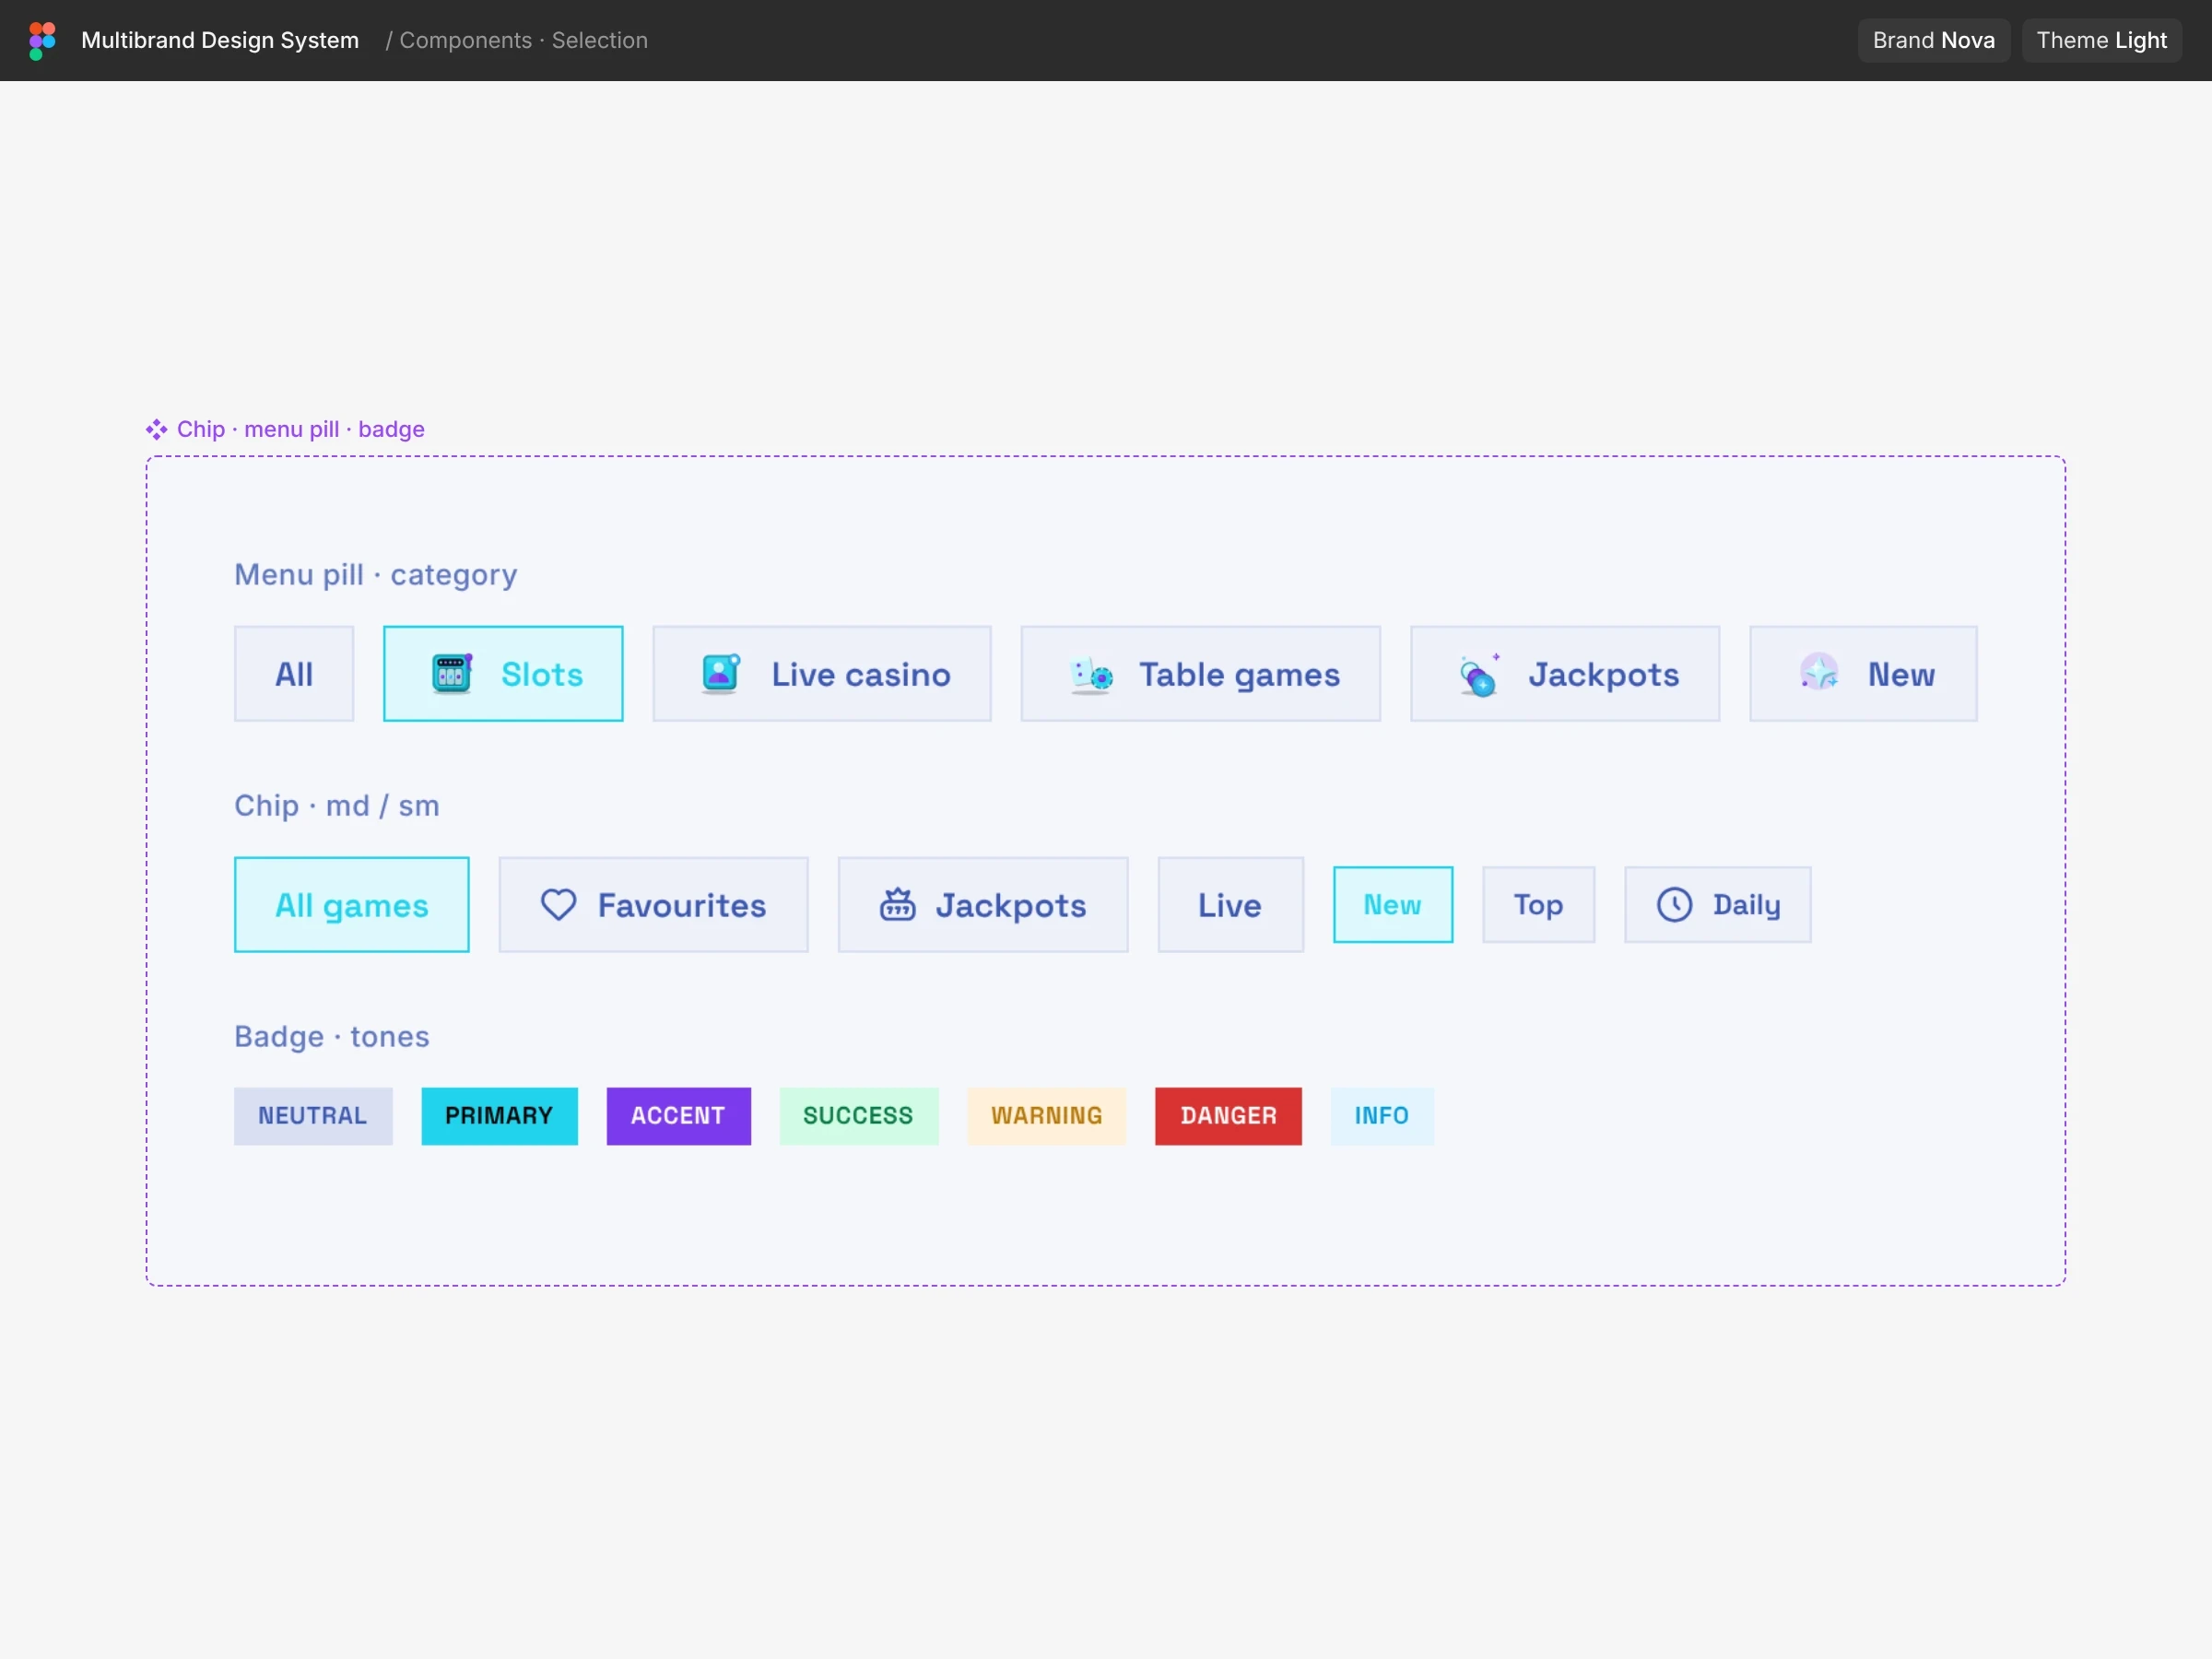Click the WARNING badge
2212x1659 pixels.
1047,1117
